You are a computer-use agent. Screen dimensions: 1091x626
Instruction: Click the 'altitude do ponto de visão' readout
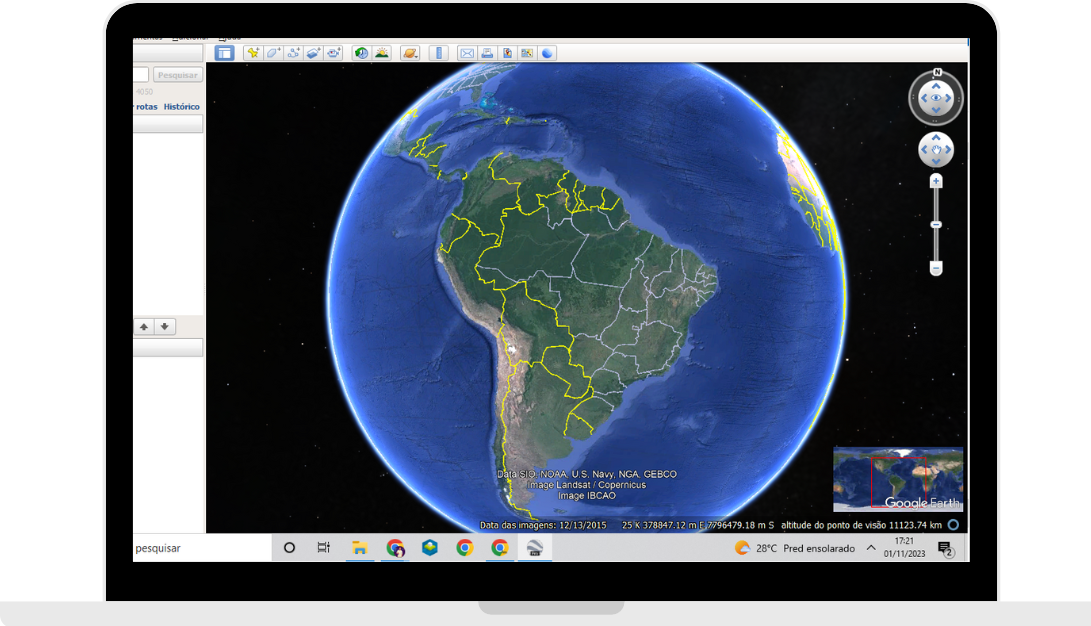coord(861,525)
